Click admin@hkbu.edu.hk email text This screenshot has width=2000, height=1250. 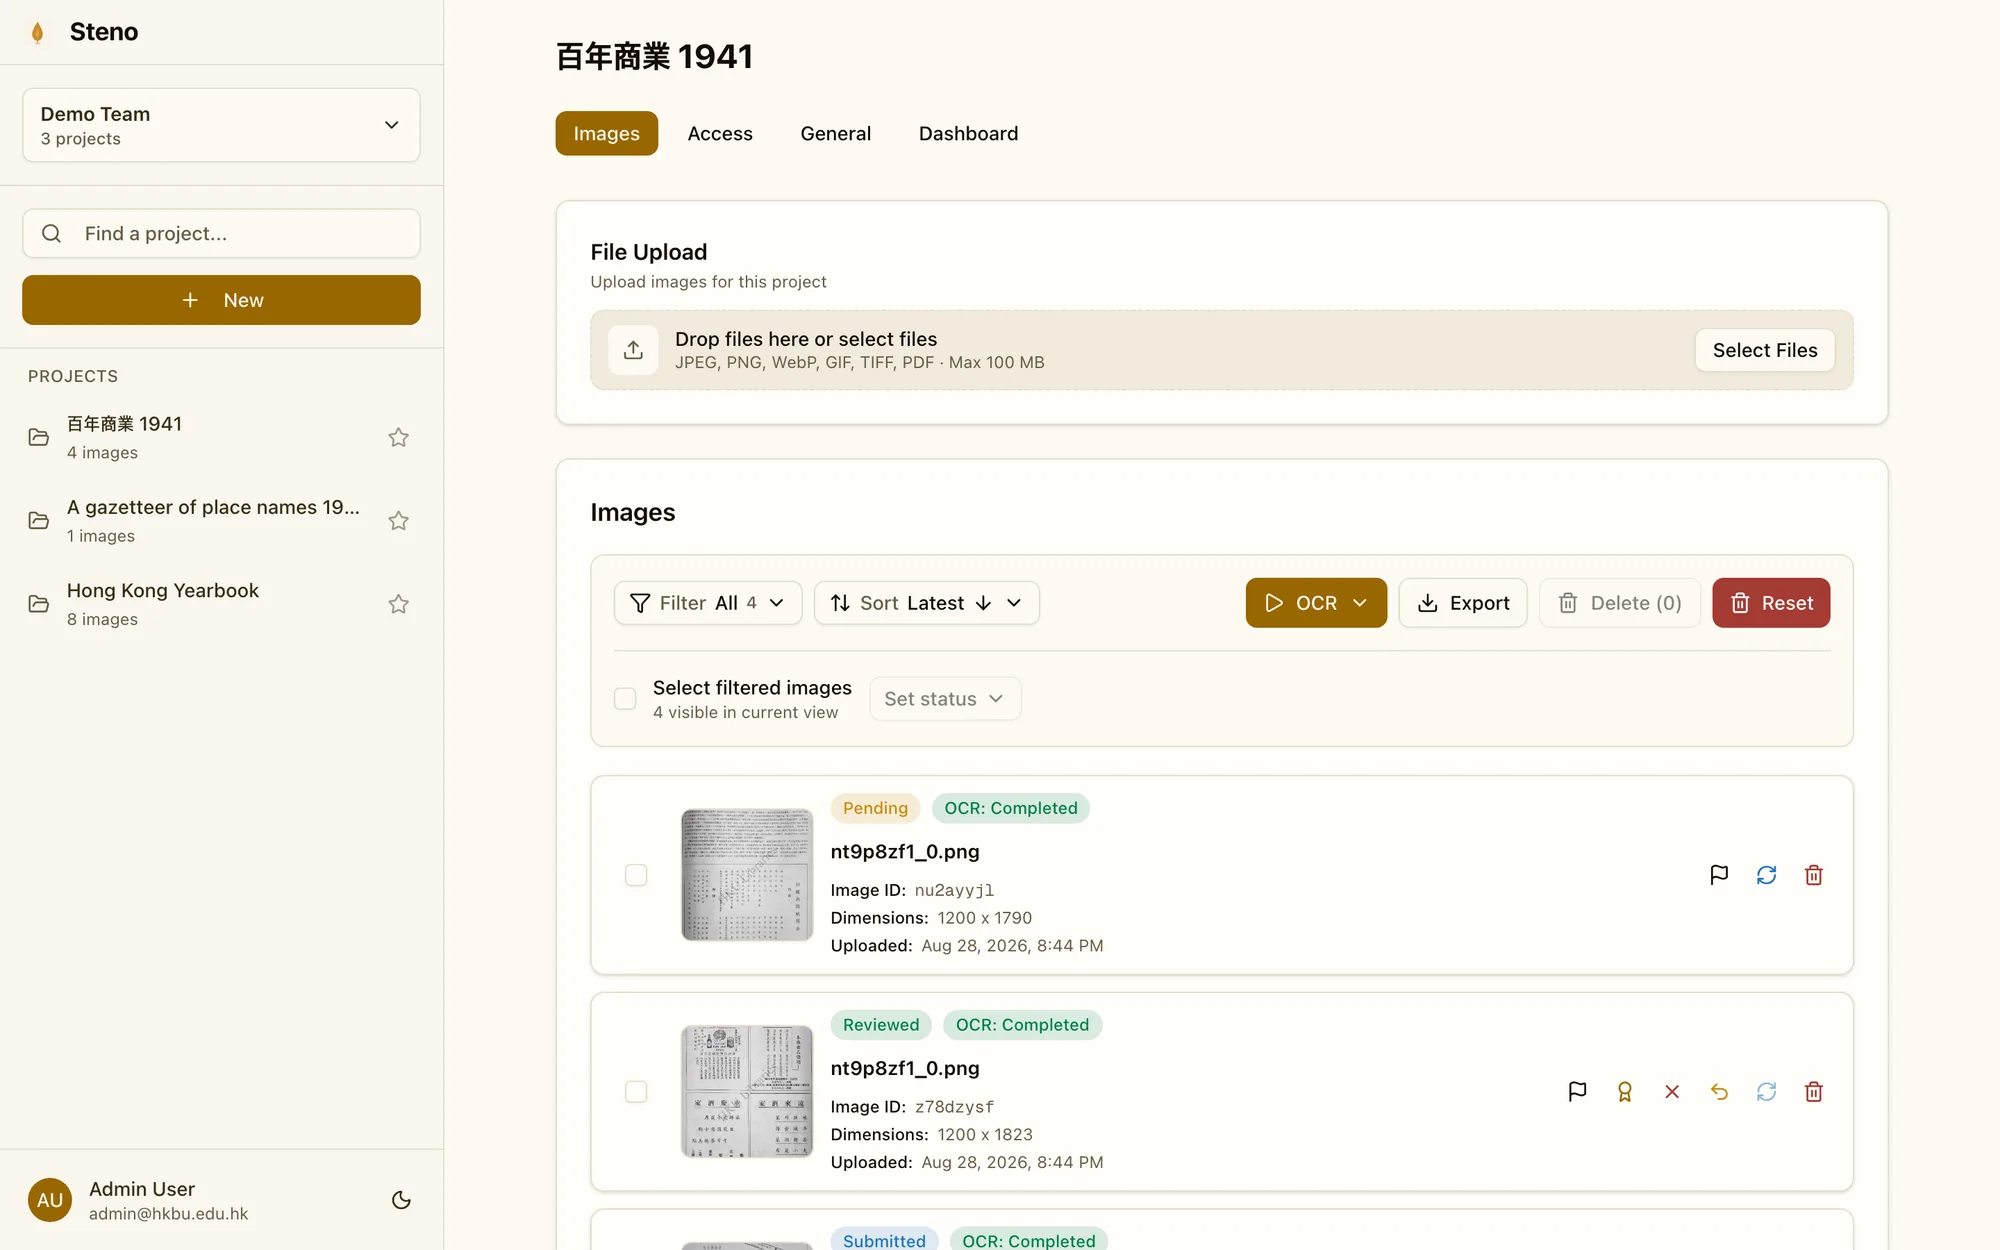(x=168, y=1214)
